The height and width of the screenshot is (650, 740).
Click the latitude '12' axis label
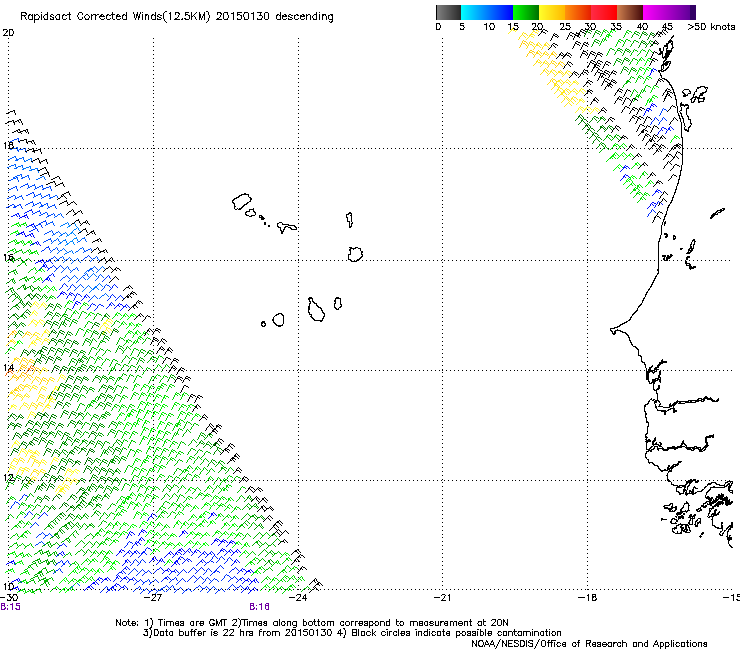(x=8, y=477)
